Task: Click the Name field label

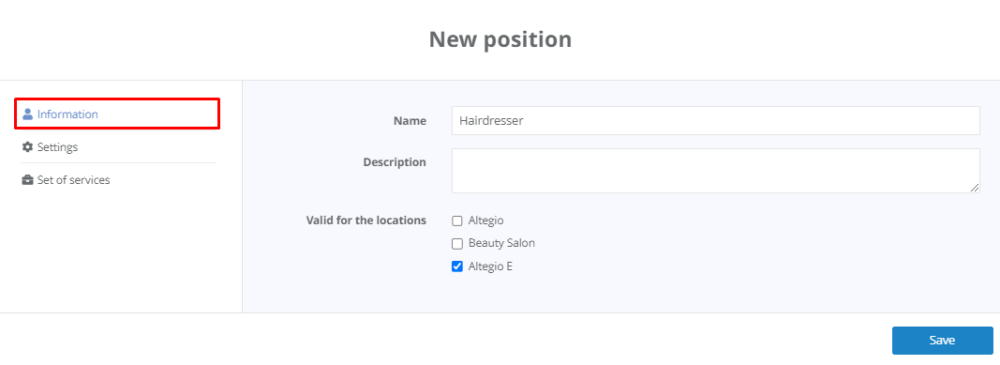Action: pos(409,121)
